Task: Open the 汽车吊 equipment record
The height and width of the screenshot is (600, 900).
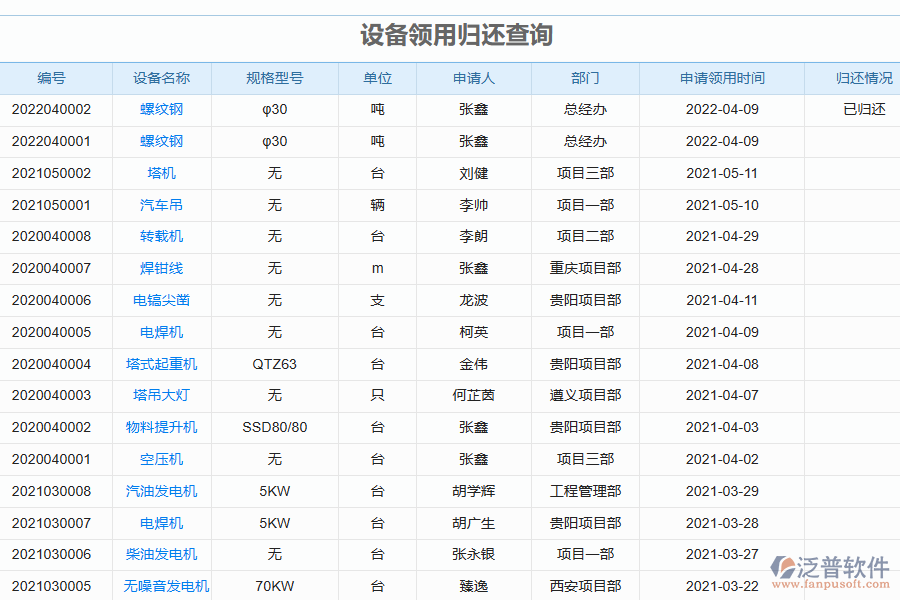Action: click(x=163, y=205)
